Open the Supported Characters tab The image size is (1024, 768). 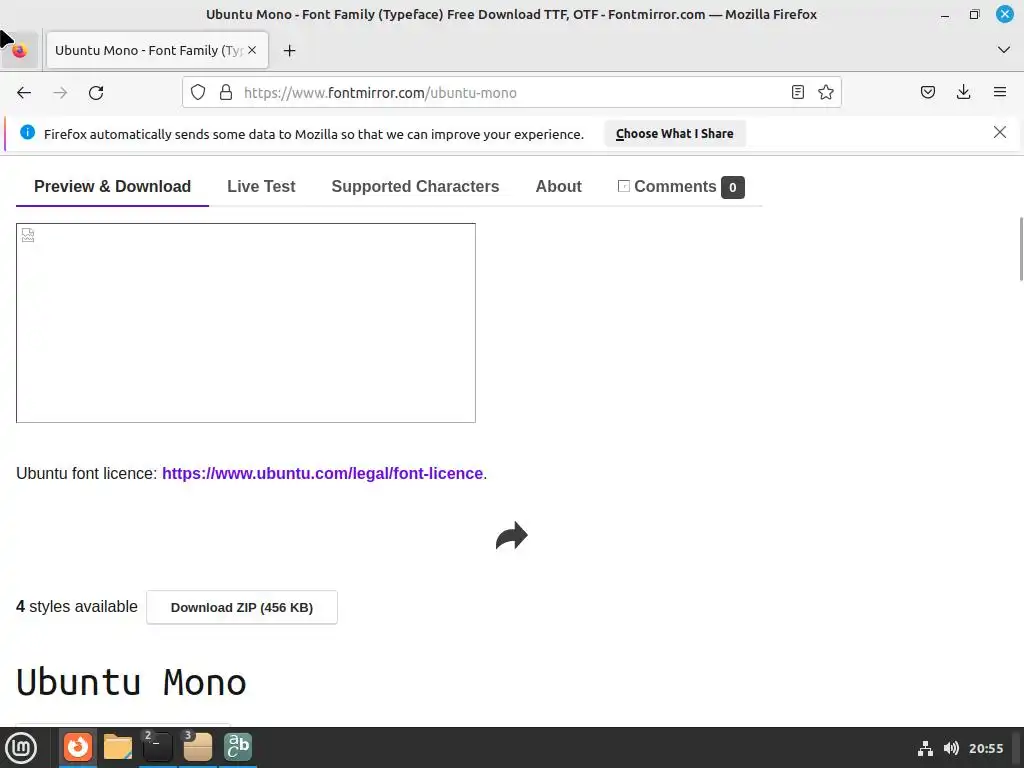point(415,187)
